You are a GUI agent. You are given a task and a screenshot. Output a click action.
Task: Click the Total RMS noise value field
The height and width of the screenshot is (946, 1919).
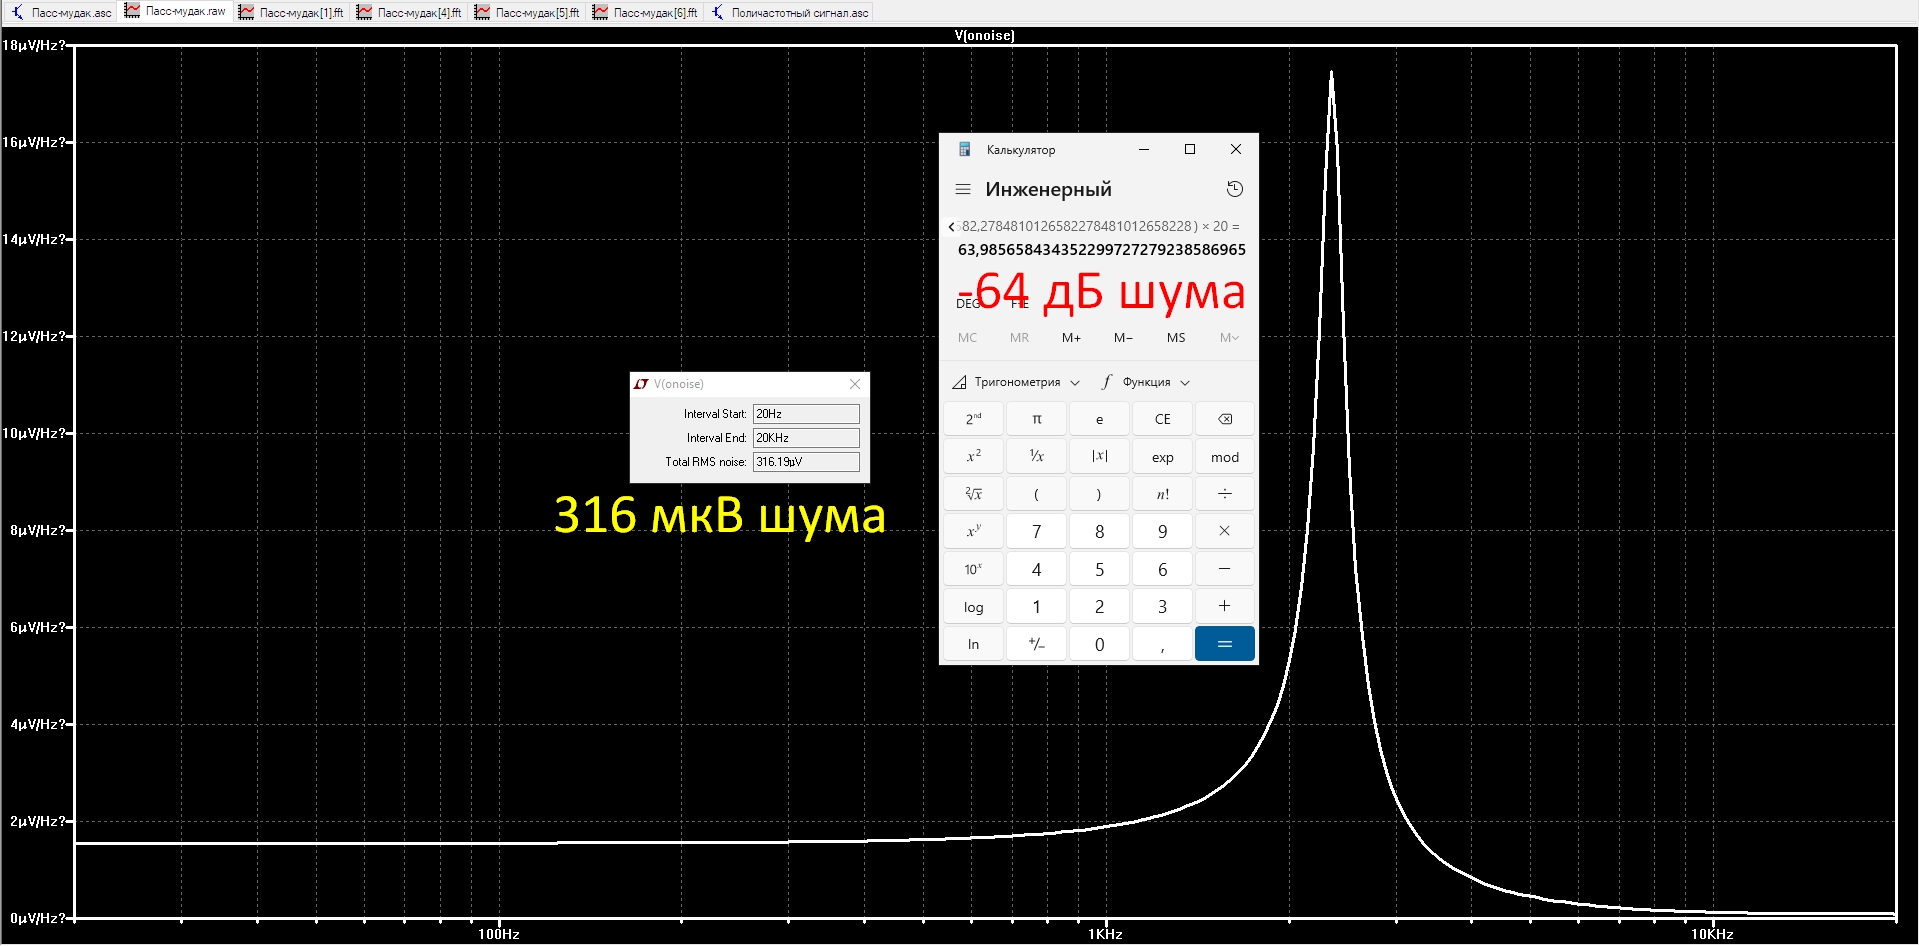click(806, 462)
